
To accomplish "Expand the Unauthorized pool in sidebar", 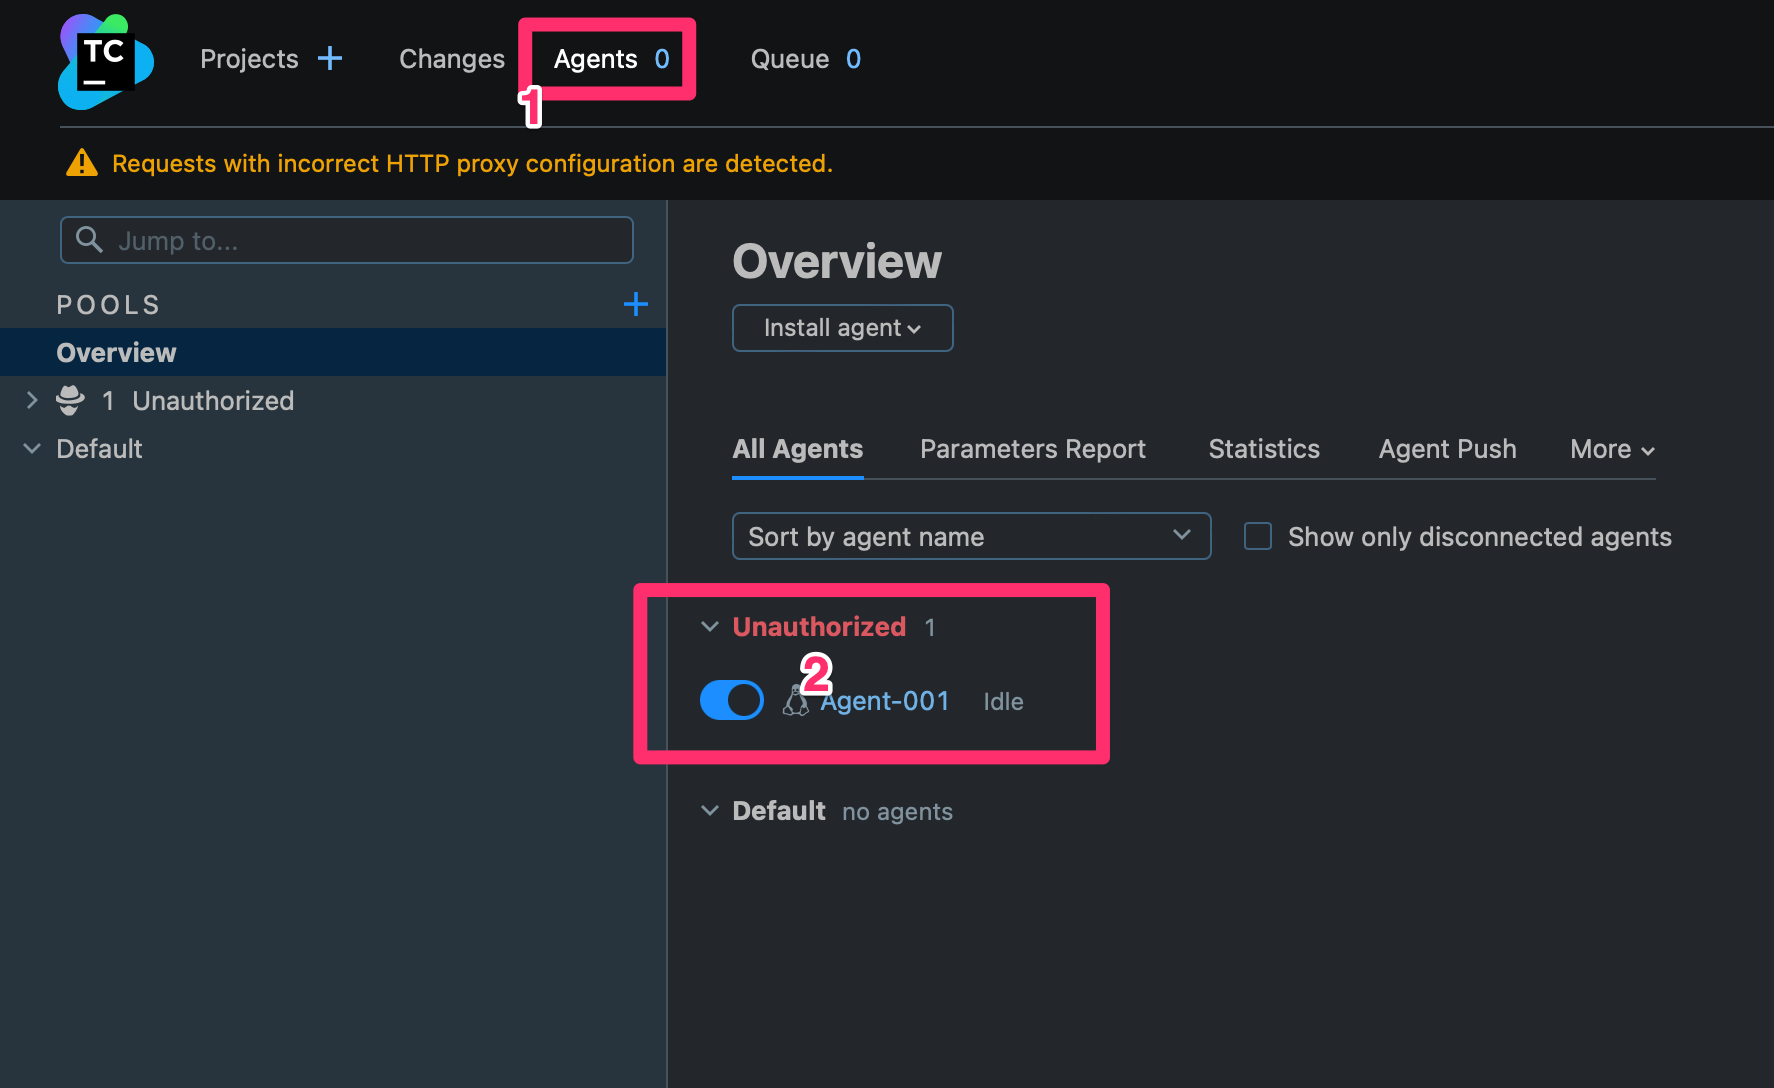I will (32, 401).
